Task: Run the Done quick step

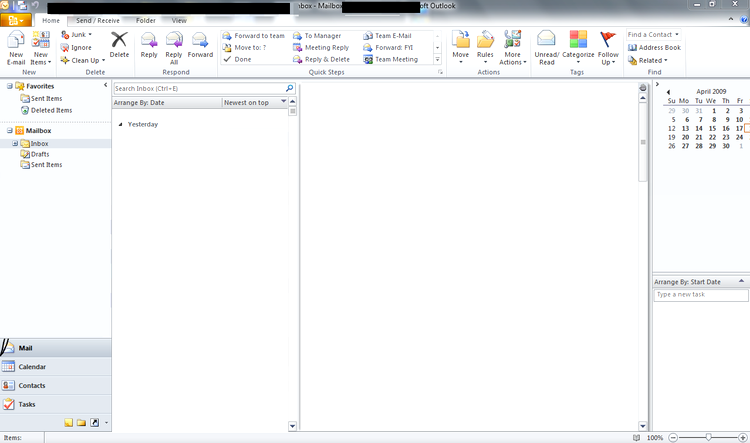Action: click(237, 59)
